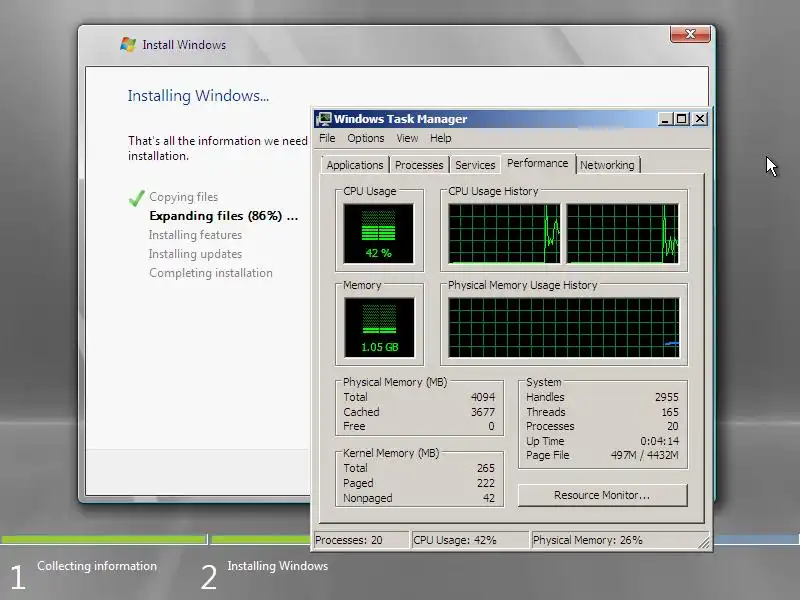This screenshot has height=600, width=800.
Task: Click the second CPU Usage History graph
Action: (x=622, y=234)
